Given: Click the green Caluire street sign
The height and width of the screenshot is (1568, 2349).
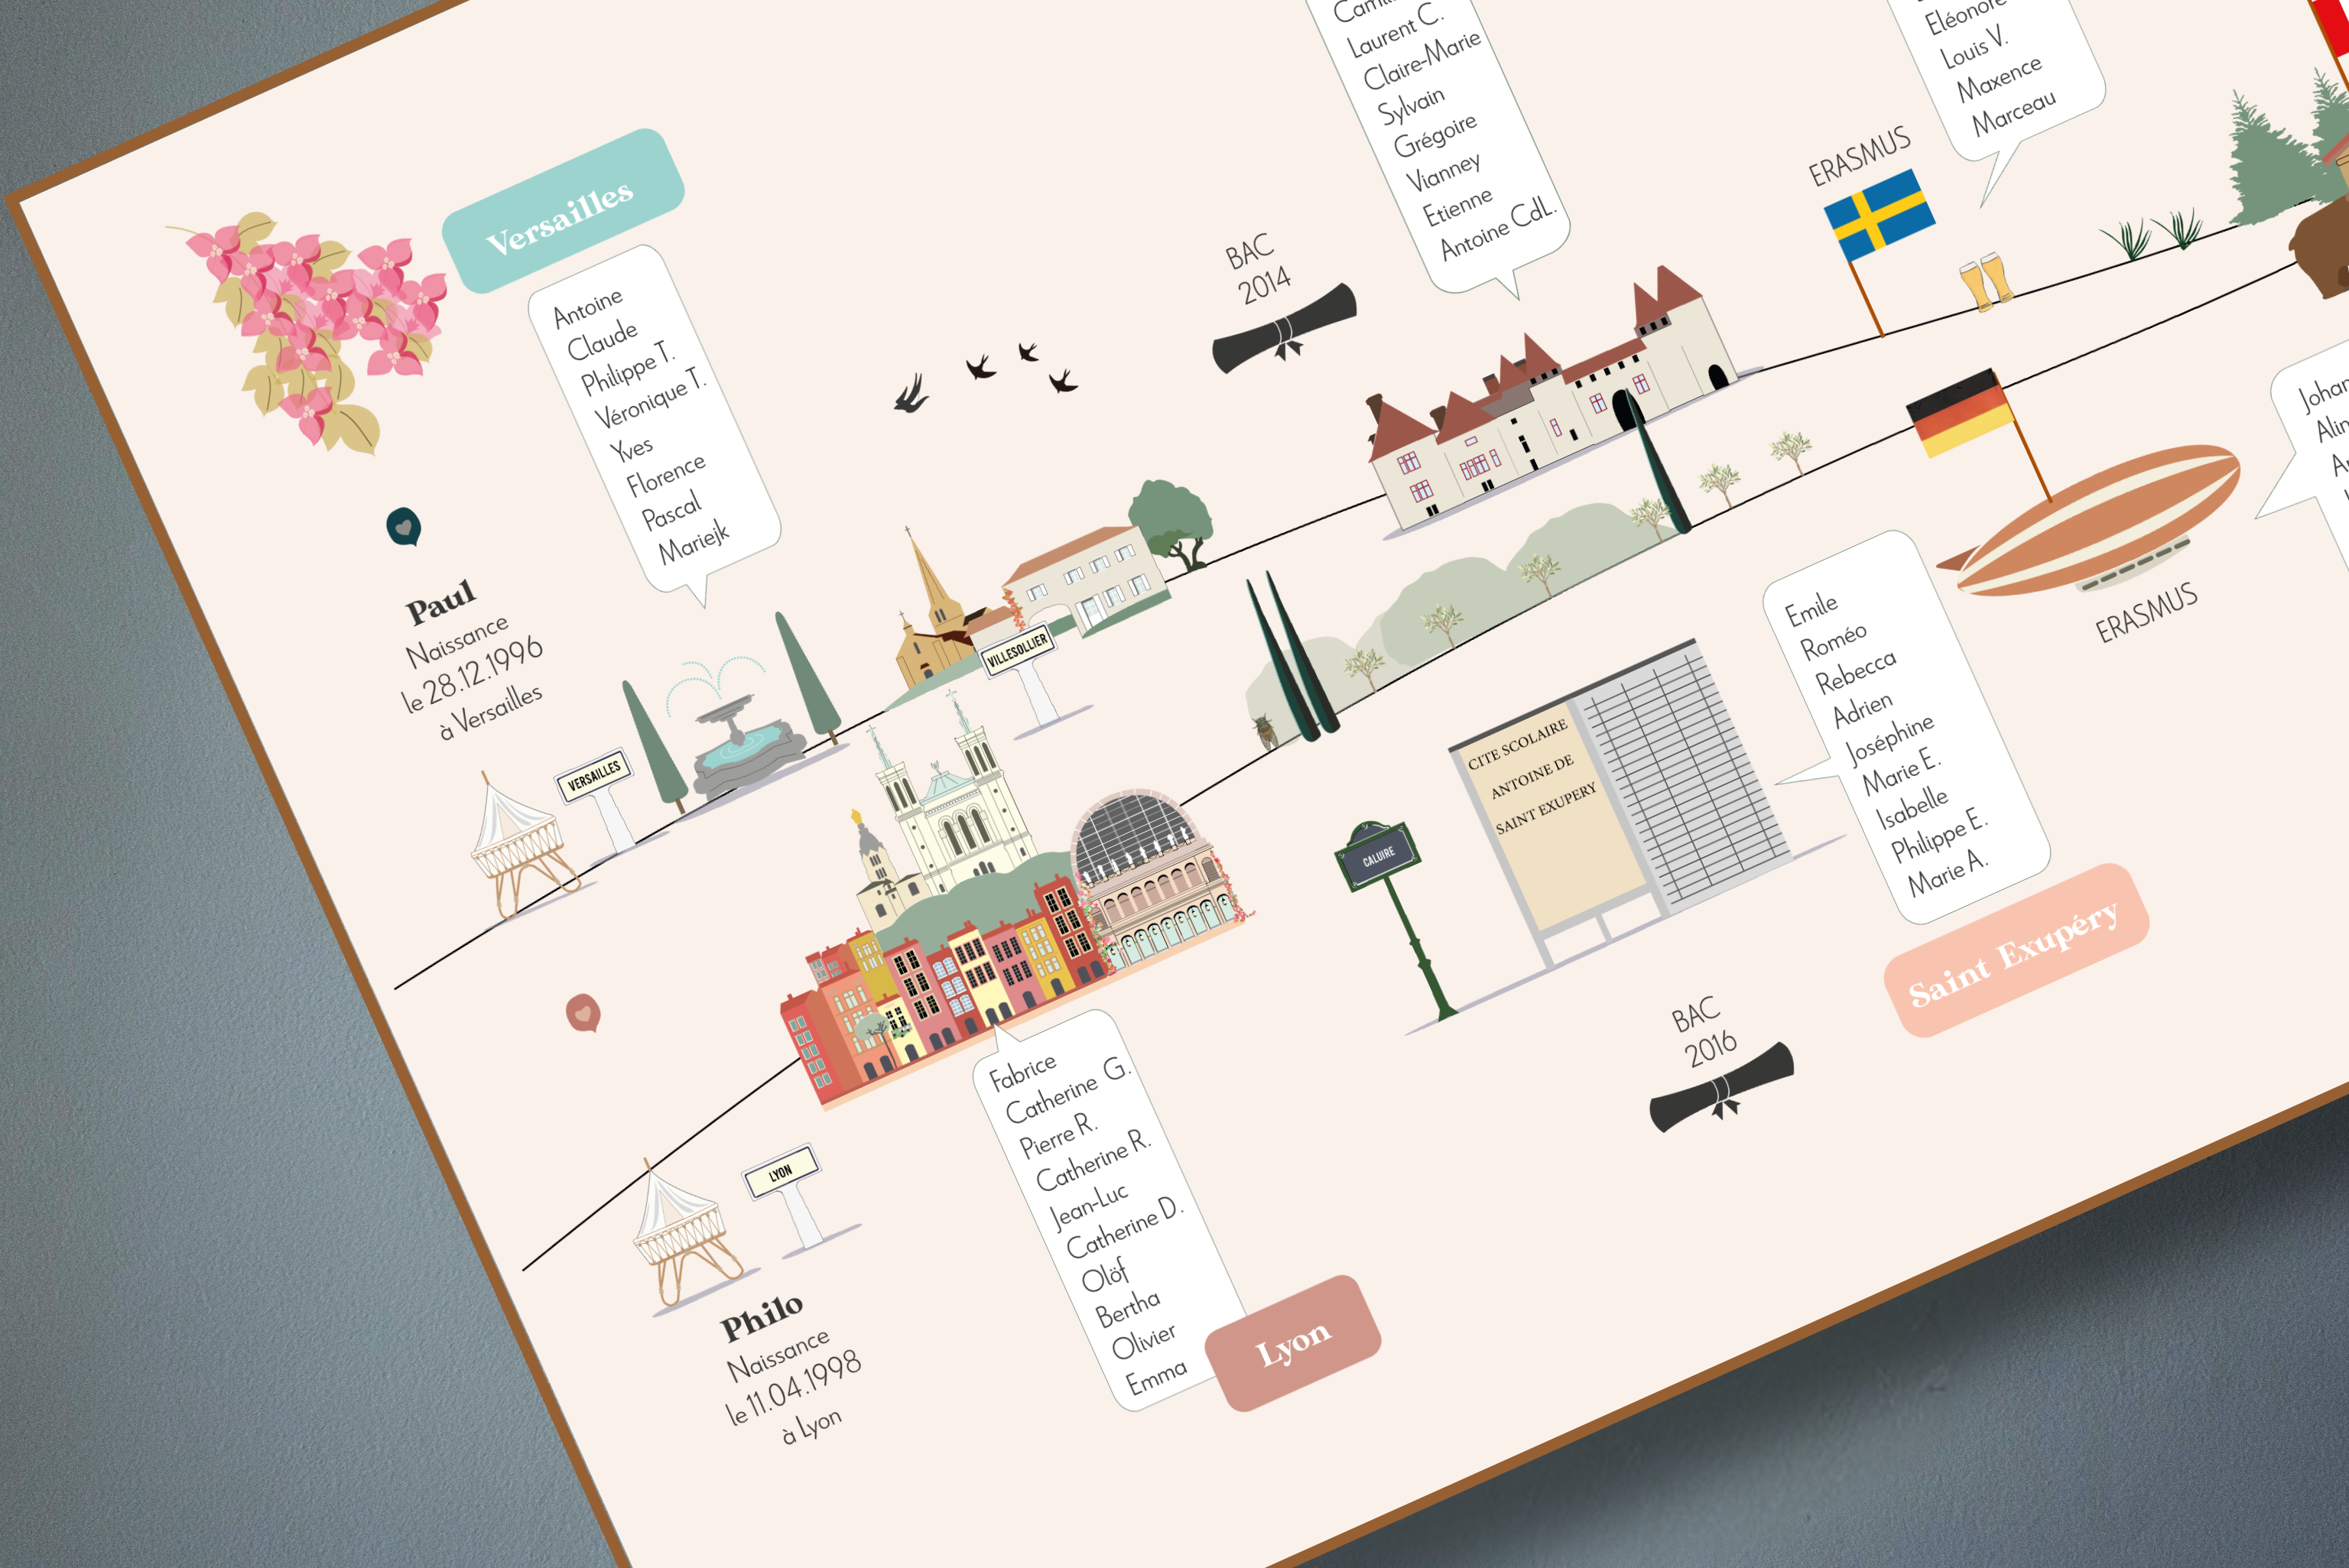Looking at the screenshot, I should [1378, 856].
